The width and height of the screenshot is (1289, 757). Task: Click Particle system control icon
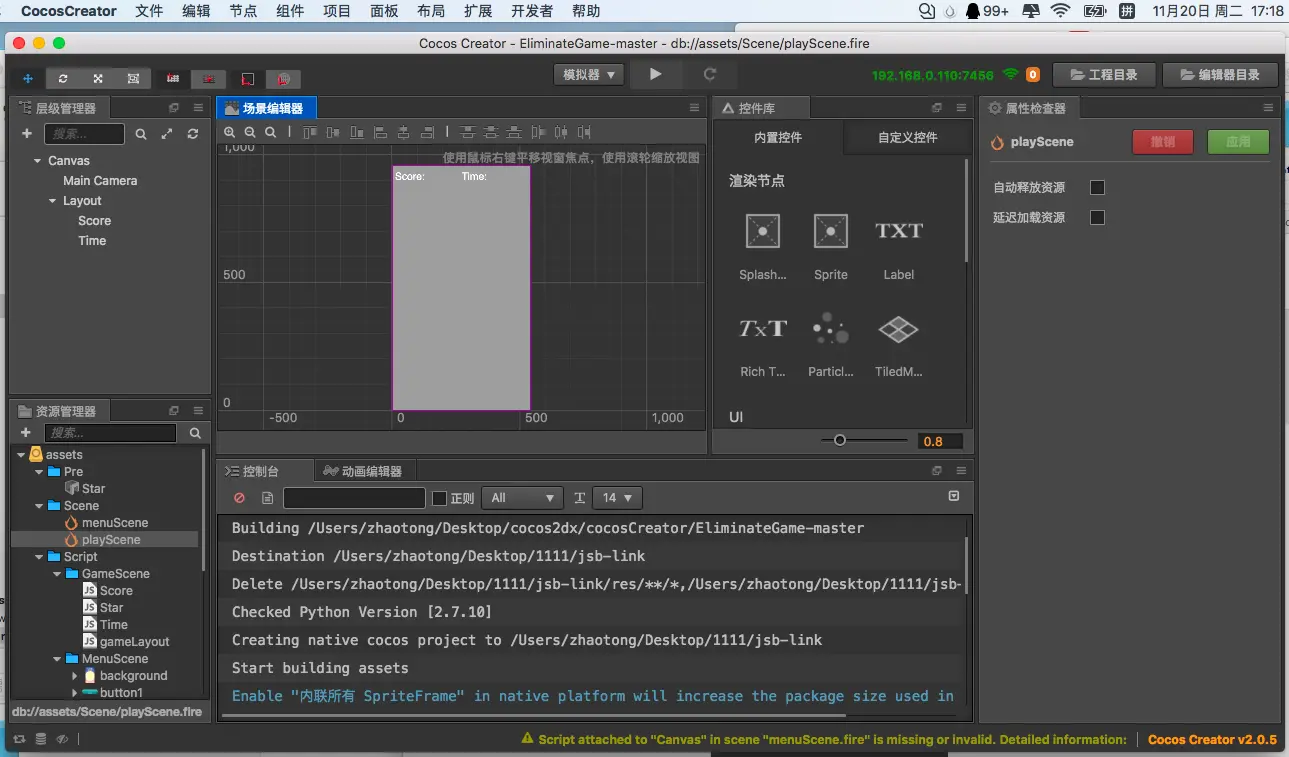click(x=831, y=328)
